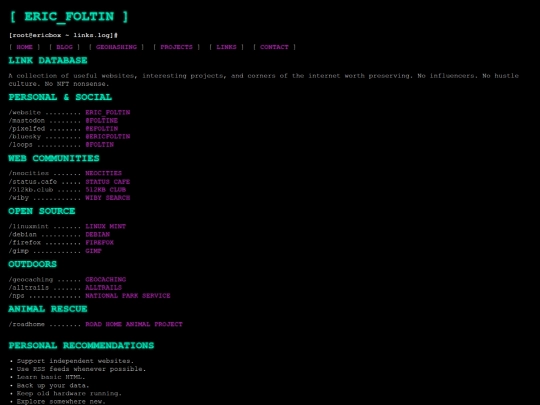Click the /status.cafe path label
The width and height of the screenshot is (540, 405).
pyautogui.click(x=33, y=181)
